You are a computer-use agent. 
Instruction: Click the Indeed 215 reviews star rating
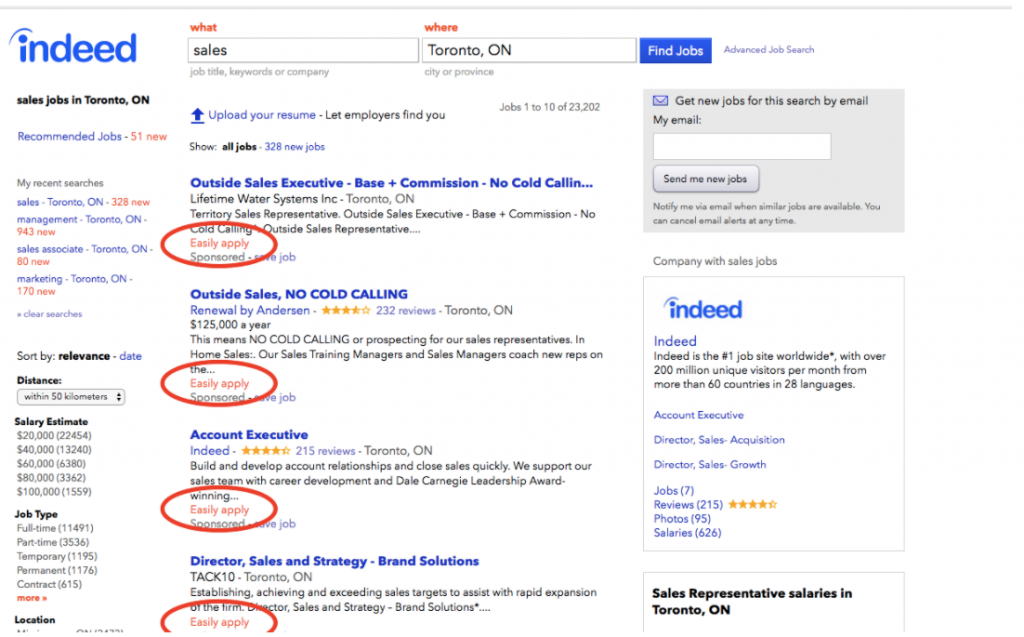(x=265, y=451)
